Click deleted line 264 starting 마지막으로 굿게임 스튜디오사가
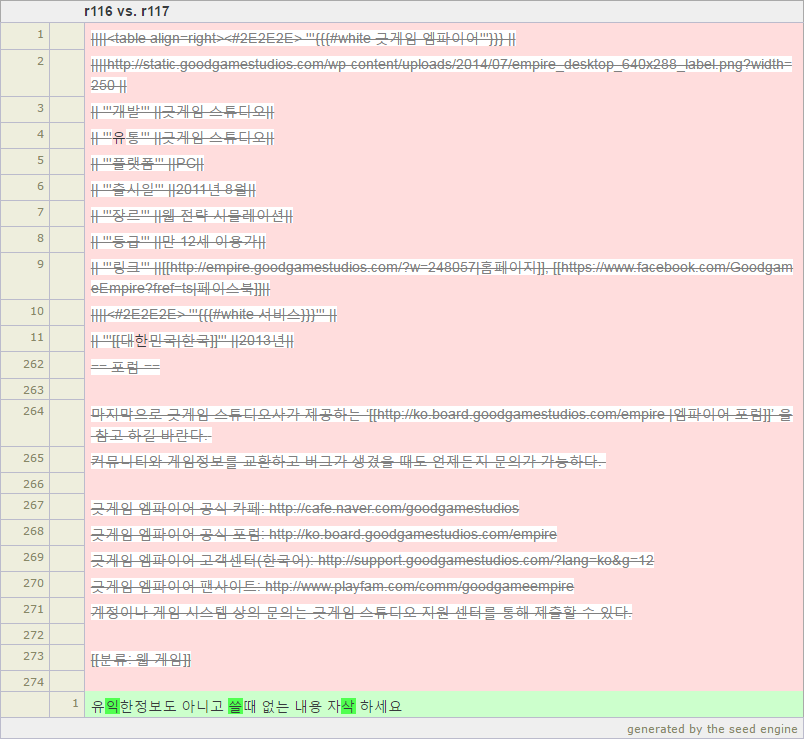 [x=441, y=425]
